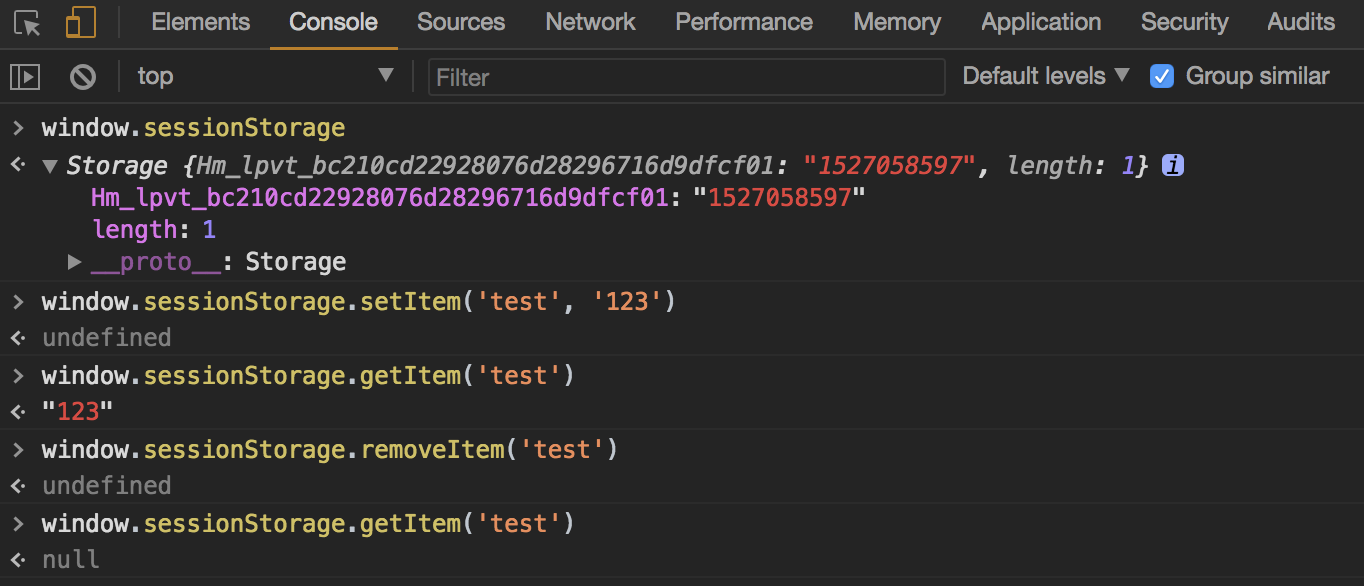Click the console Filter input field
The height and width of the screenshot is (586, 1364).
[x=686, y=77]
